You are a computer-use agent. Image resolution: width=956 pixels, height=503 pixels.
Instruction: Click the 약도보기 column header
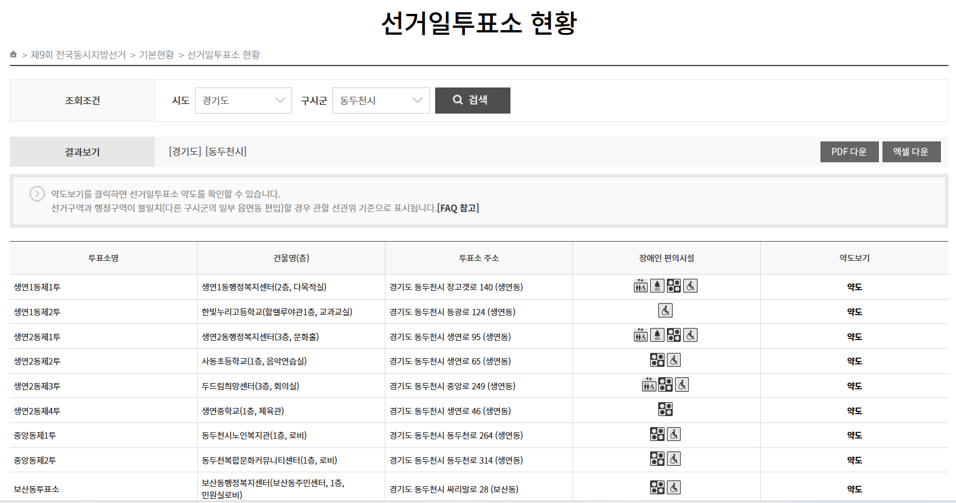pos(854,258)
